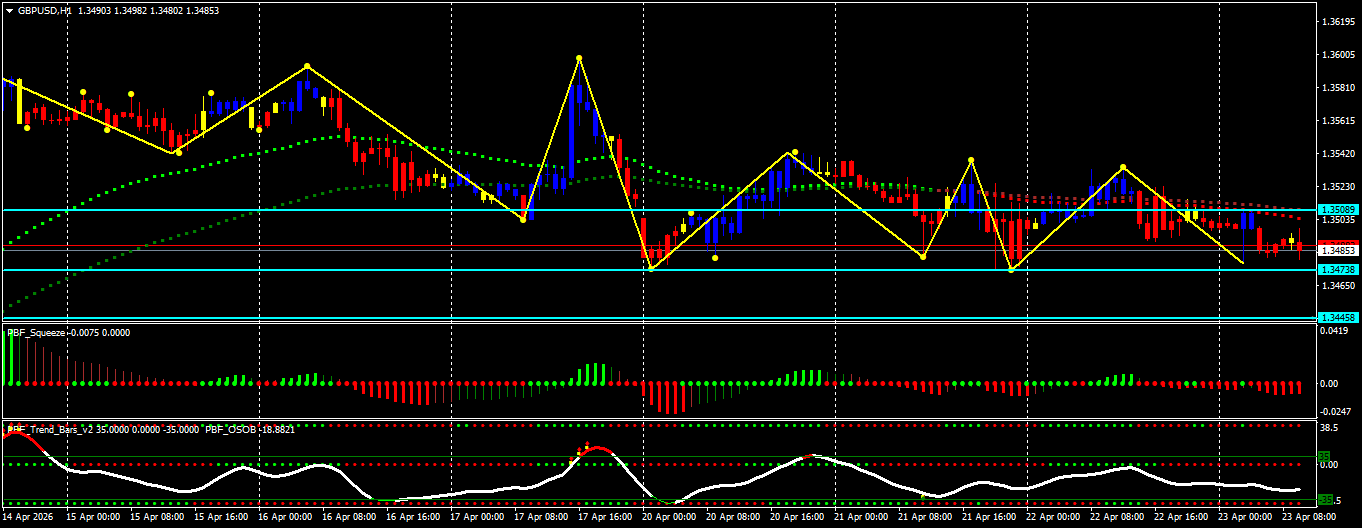
Task: Click the 1.35615 price scale value
Action: [1337, 120]
